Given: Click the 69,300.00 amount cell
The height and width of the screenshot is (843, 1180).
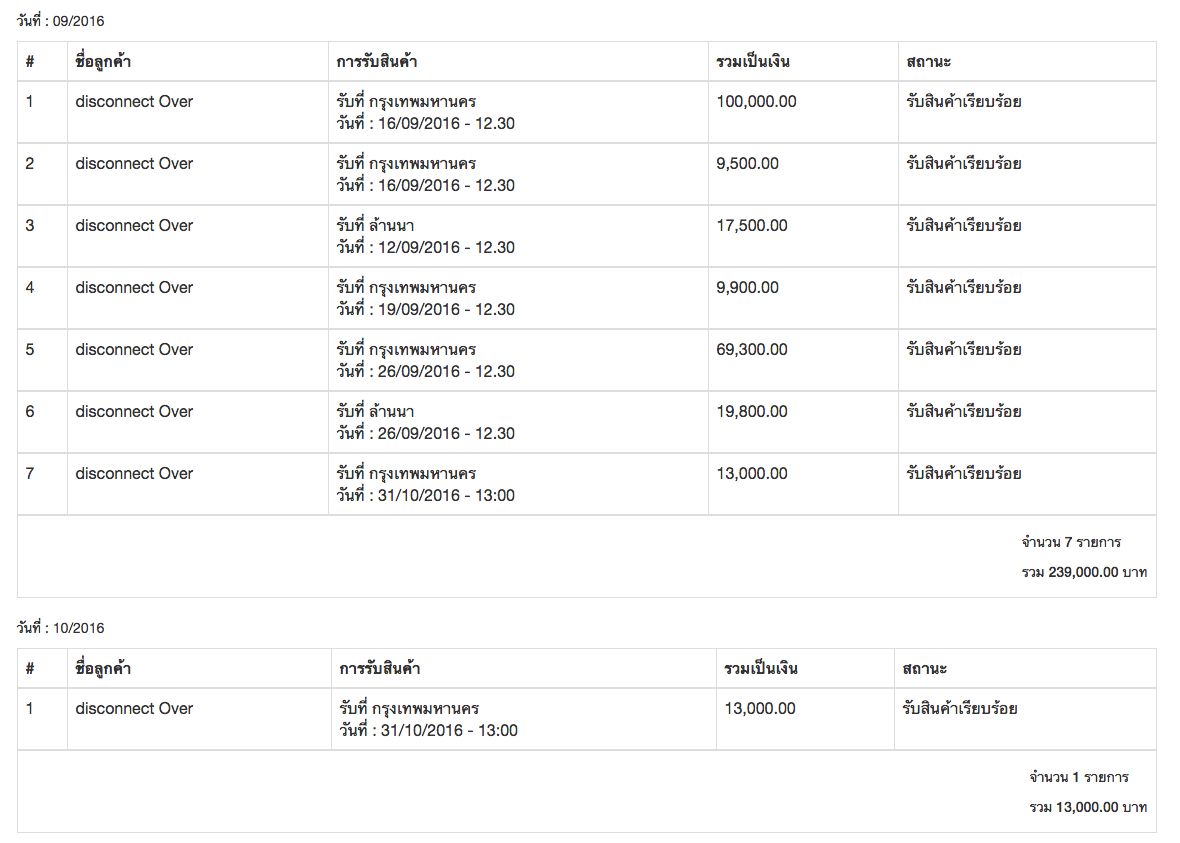Looking at the screenshot, I should [x=752, y=350].
